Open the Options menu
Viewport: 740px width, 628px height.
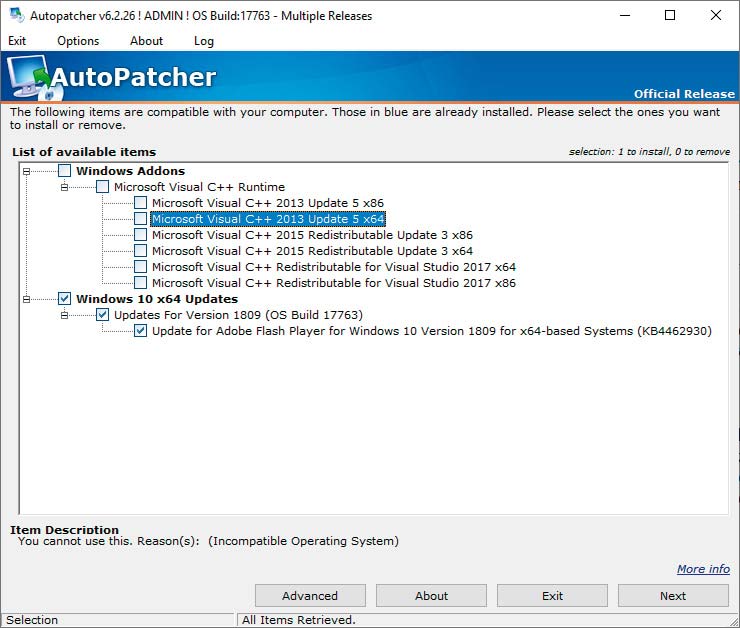(x=78, y=41)
